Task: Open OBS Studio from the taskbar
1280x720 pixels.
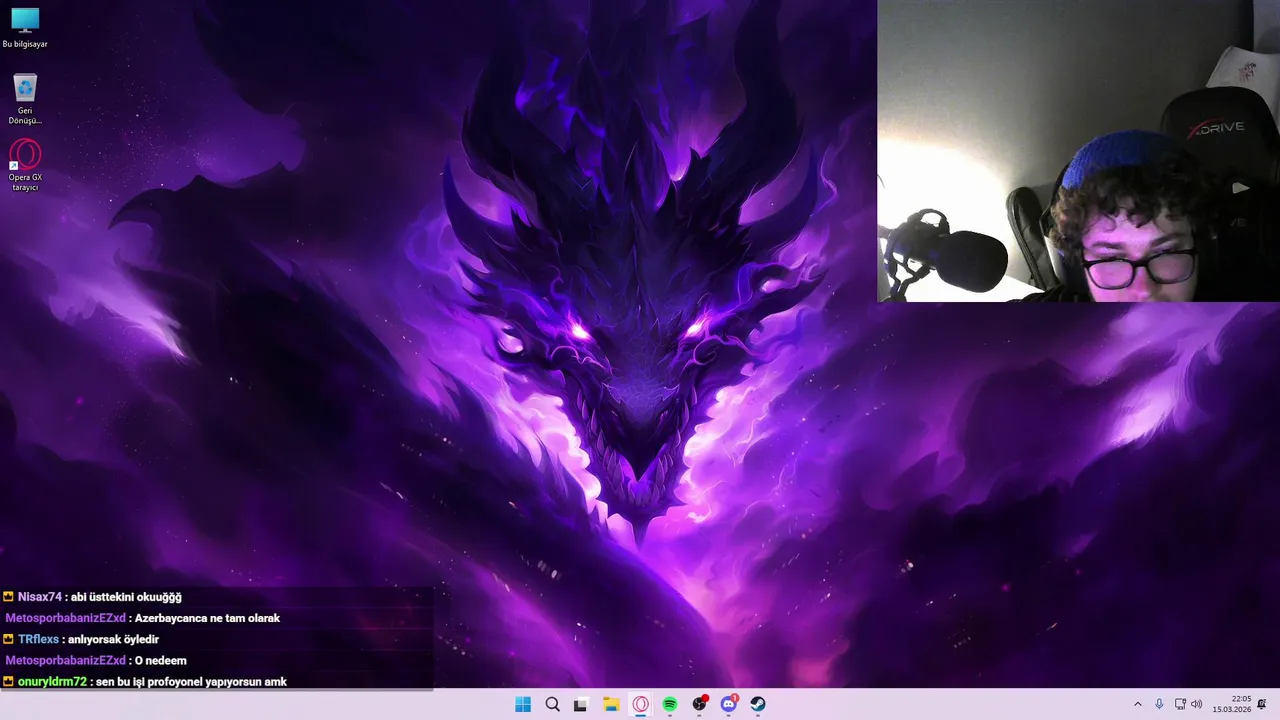Action: (700, 704)
